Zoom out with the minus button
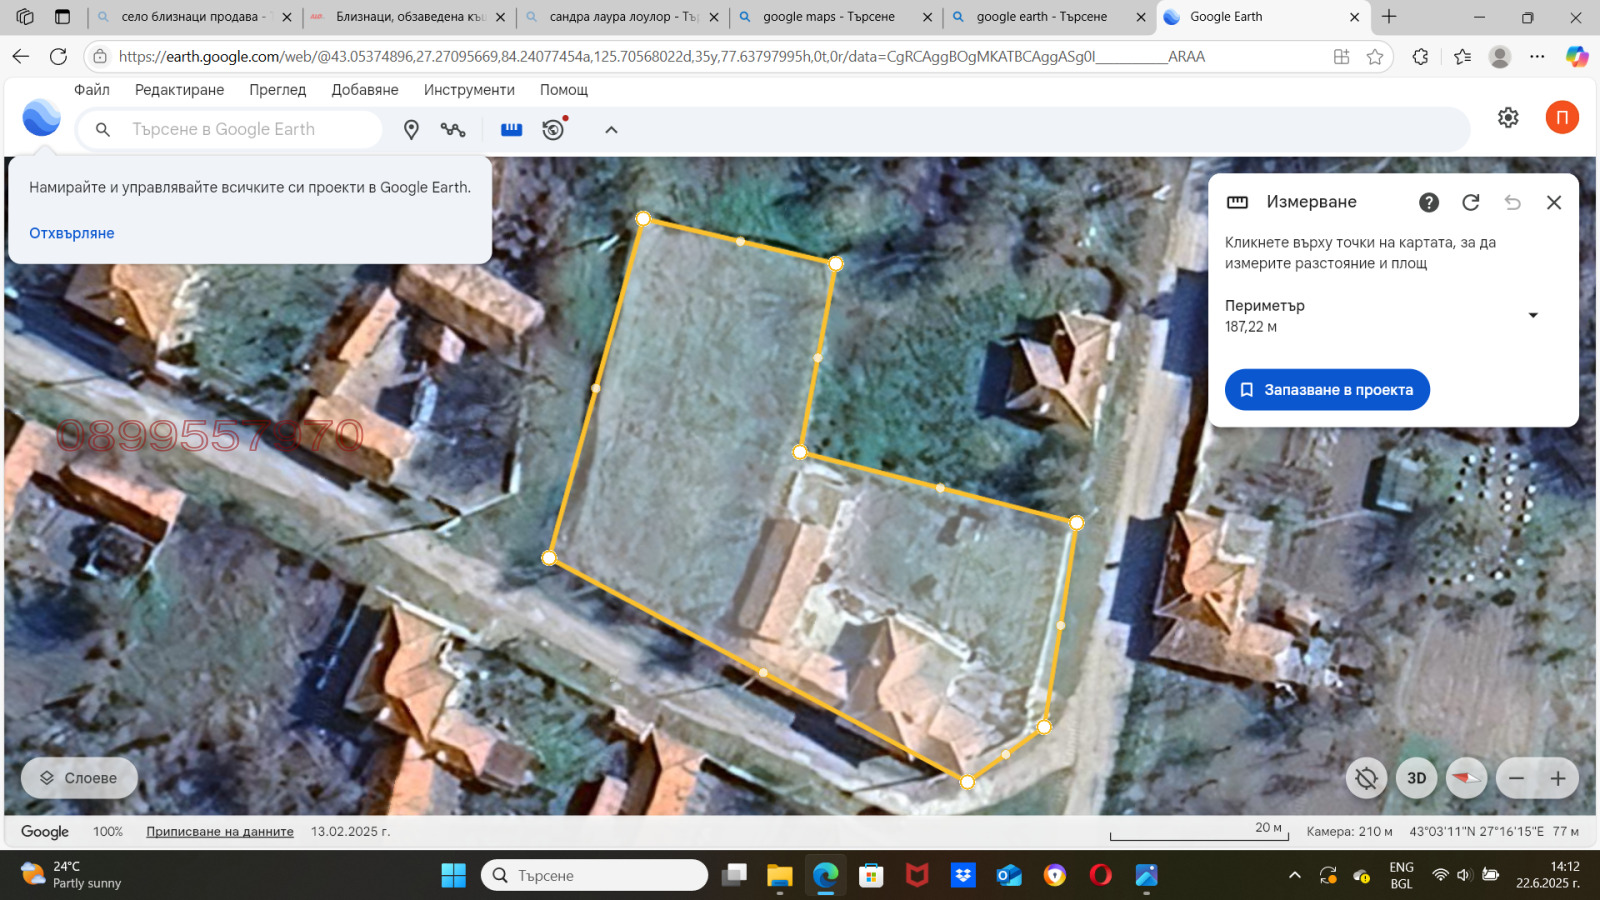Screen dimensions: 1600x900 tap(1516, 778)
